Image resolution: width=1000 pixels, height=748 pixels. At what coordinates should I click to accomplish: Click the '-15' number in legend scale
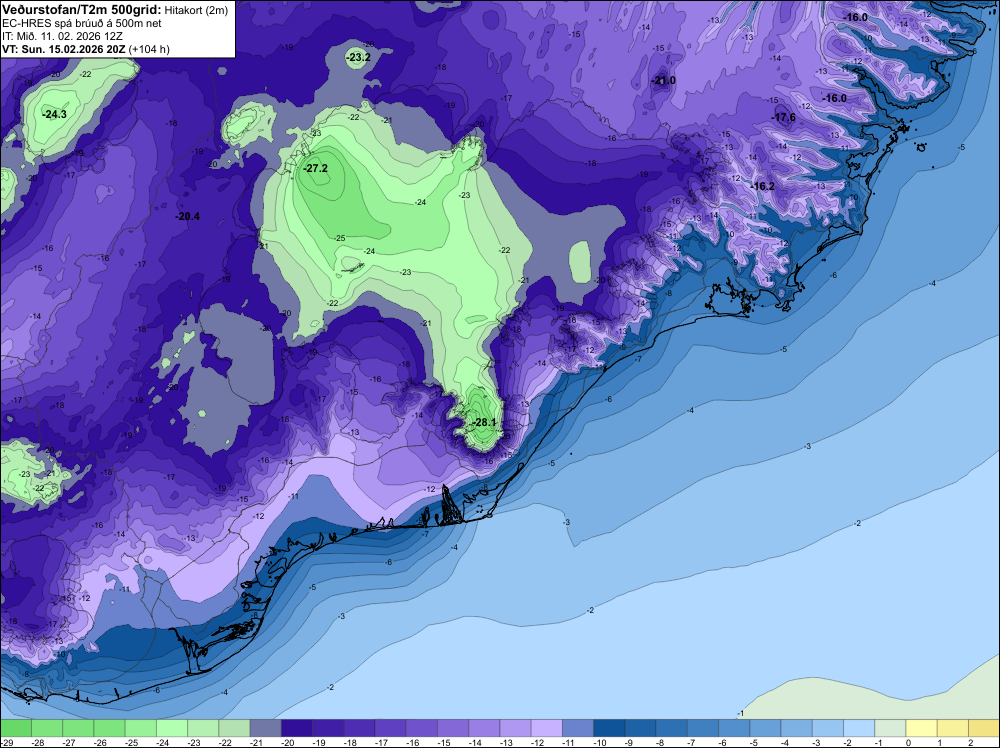click(x=443, y=743)
